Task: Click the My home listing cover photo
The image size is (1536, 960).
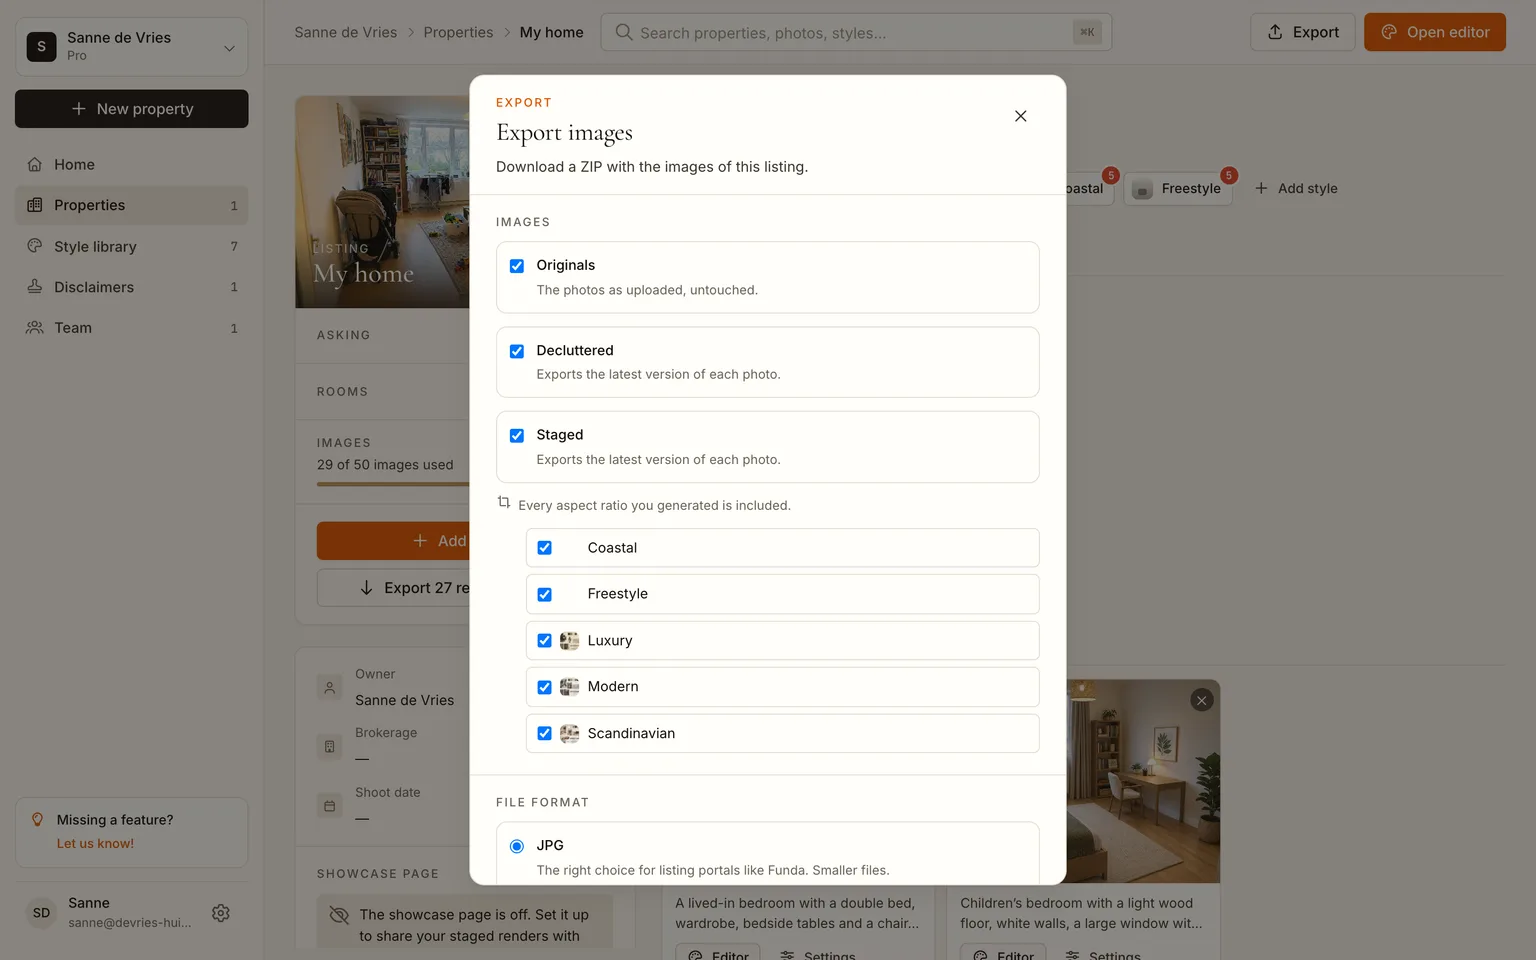Action: [382, 202]
